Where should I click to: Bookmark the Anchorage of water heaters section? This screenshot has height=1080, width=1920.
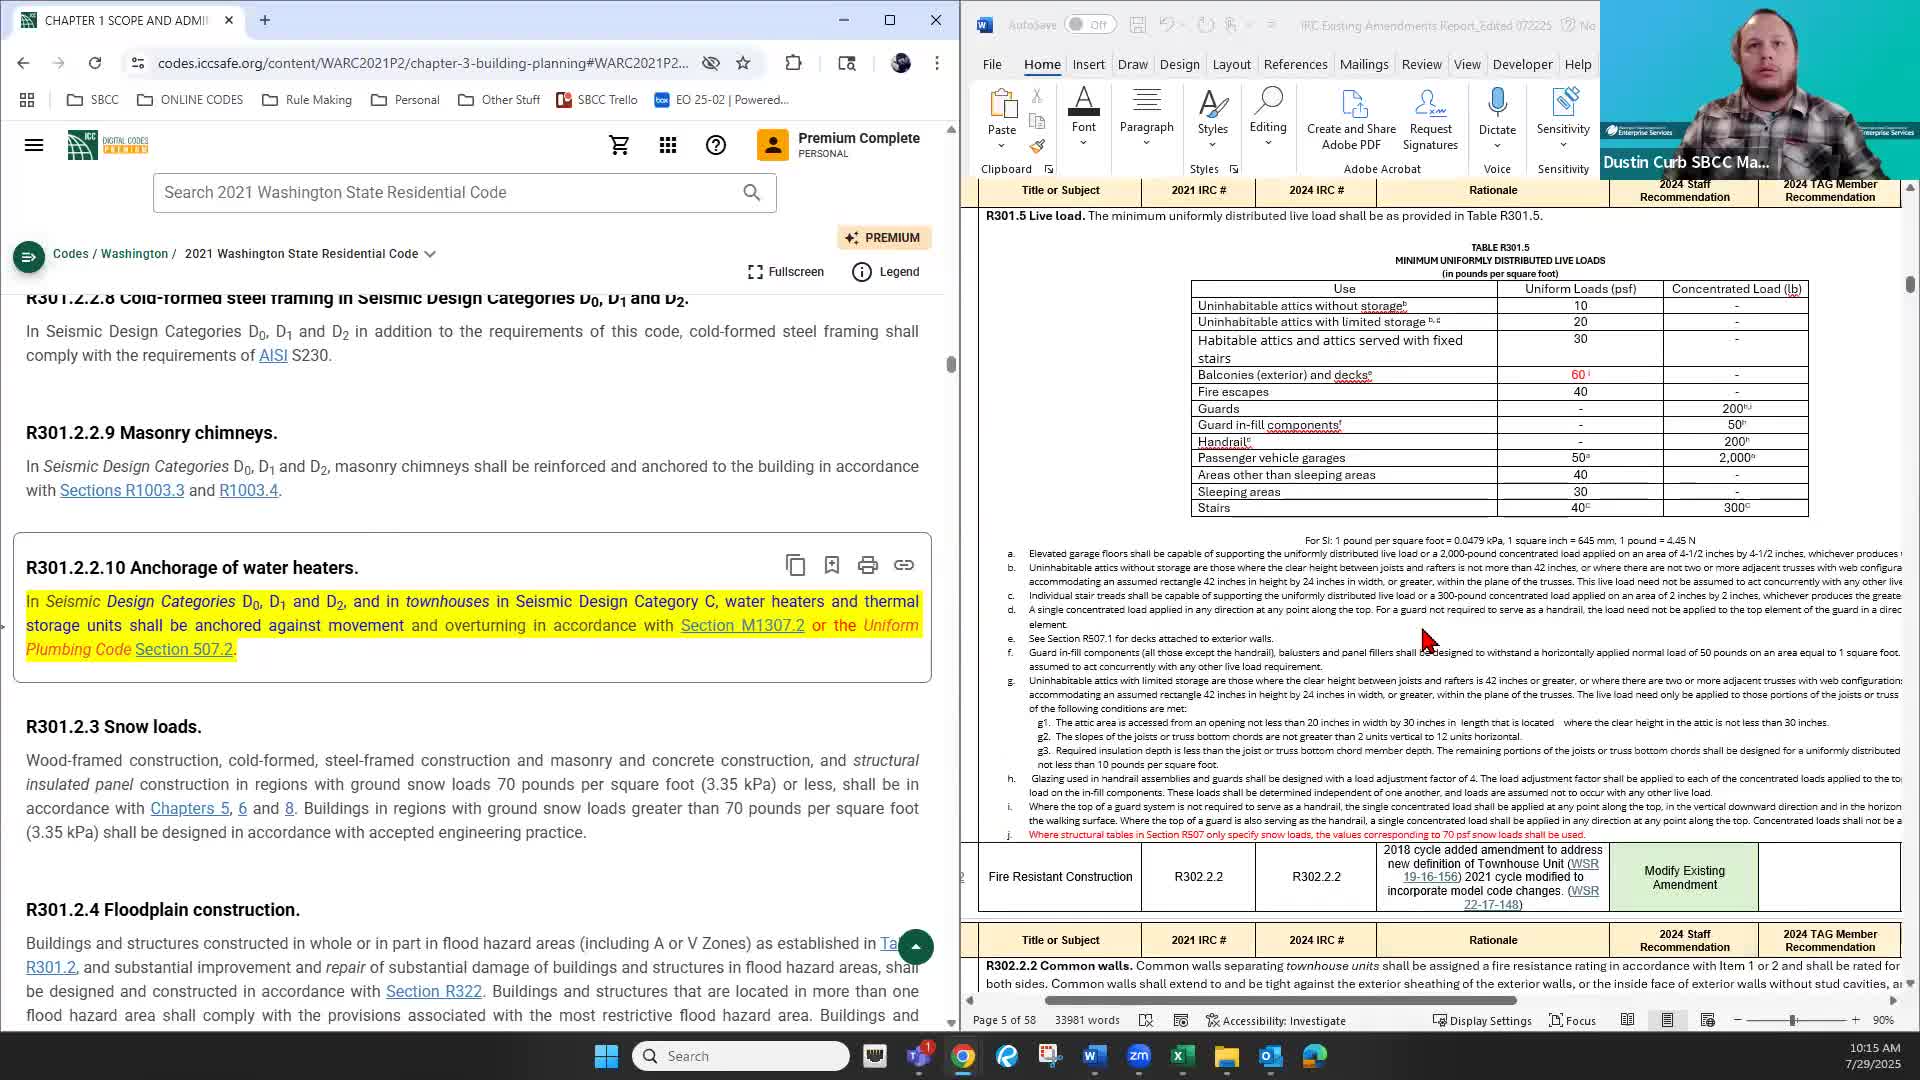(x=831, y=565)
